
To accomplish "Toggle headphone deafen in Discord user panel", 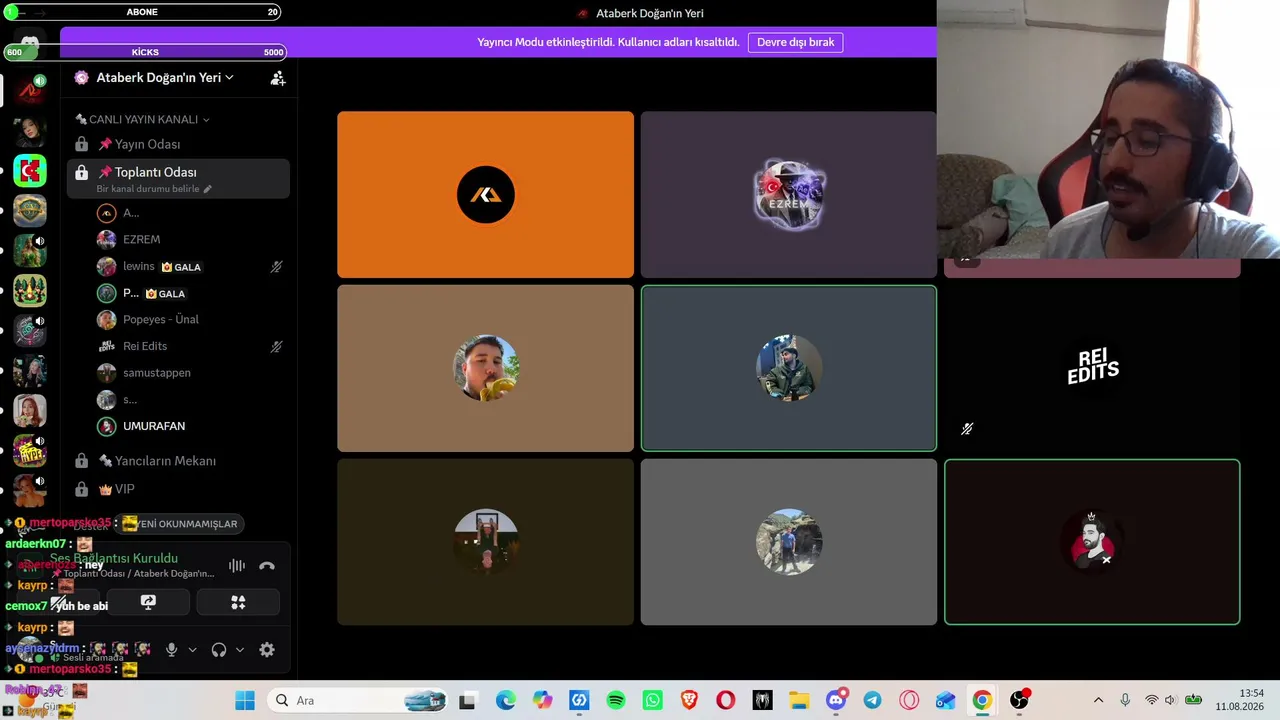I will tap(219, 650).
